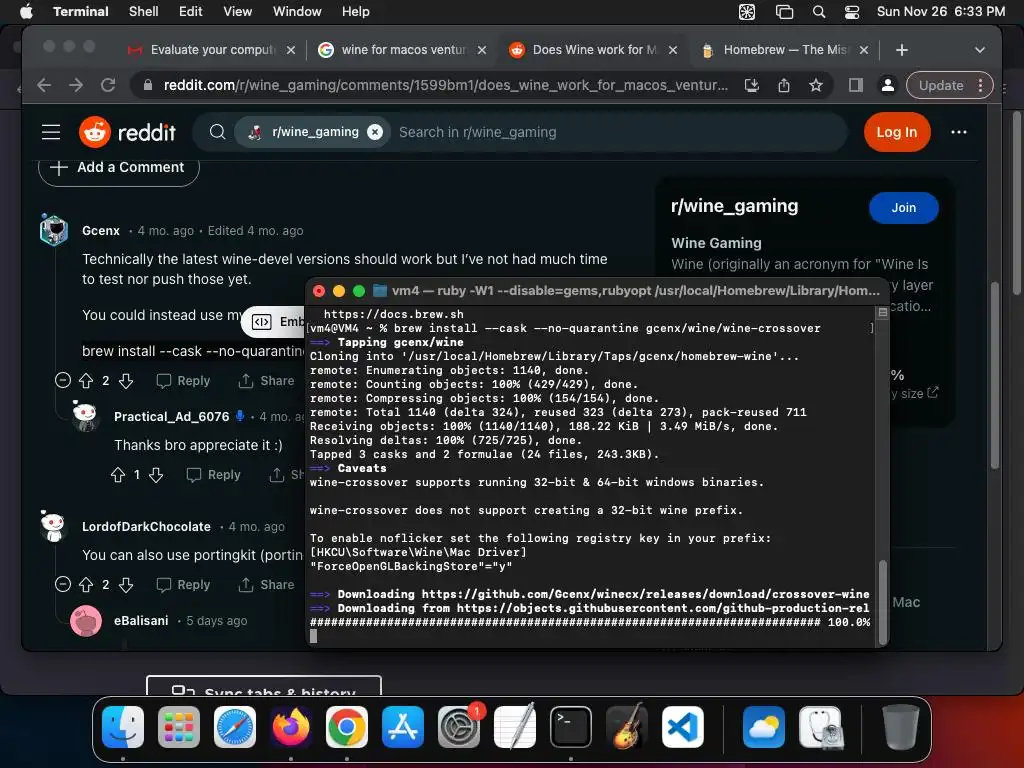This screenshot has width=1024, height=768.
Task: Click the reddit logo
Action: pyautogui.click(x=127, y=132)
